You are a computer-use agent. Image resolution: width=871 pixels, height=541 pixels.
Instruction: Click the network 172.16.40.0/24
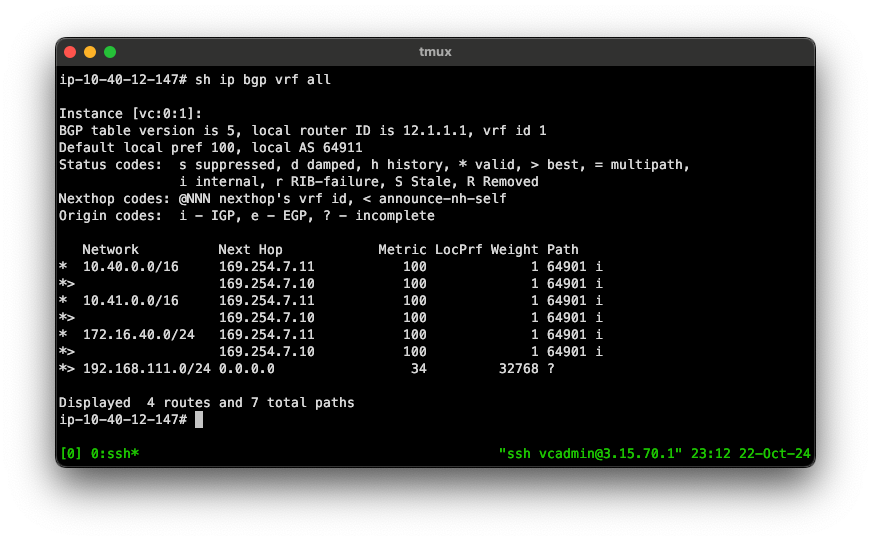click(138, 334)
